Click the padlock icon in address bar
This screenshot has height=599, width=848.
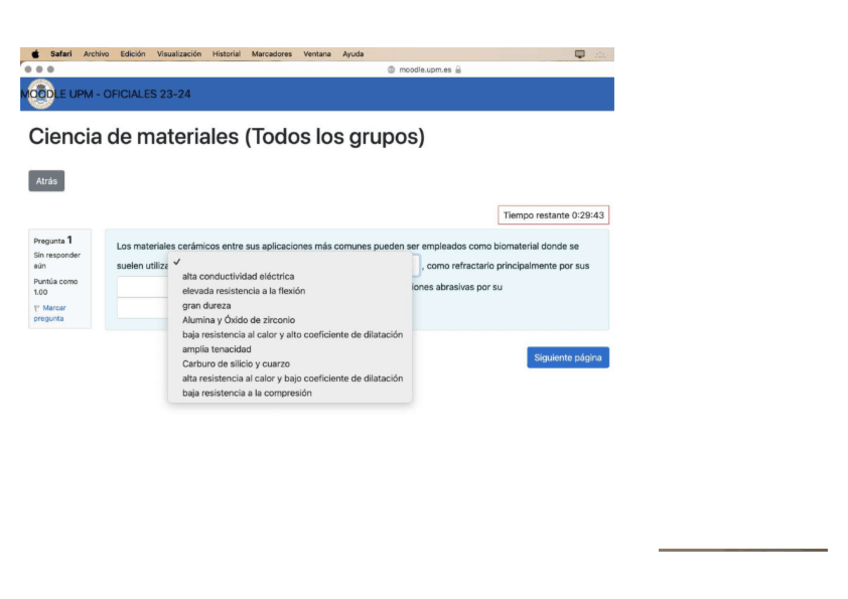coord(458,70)
